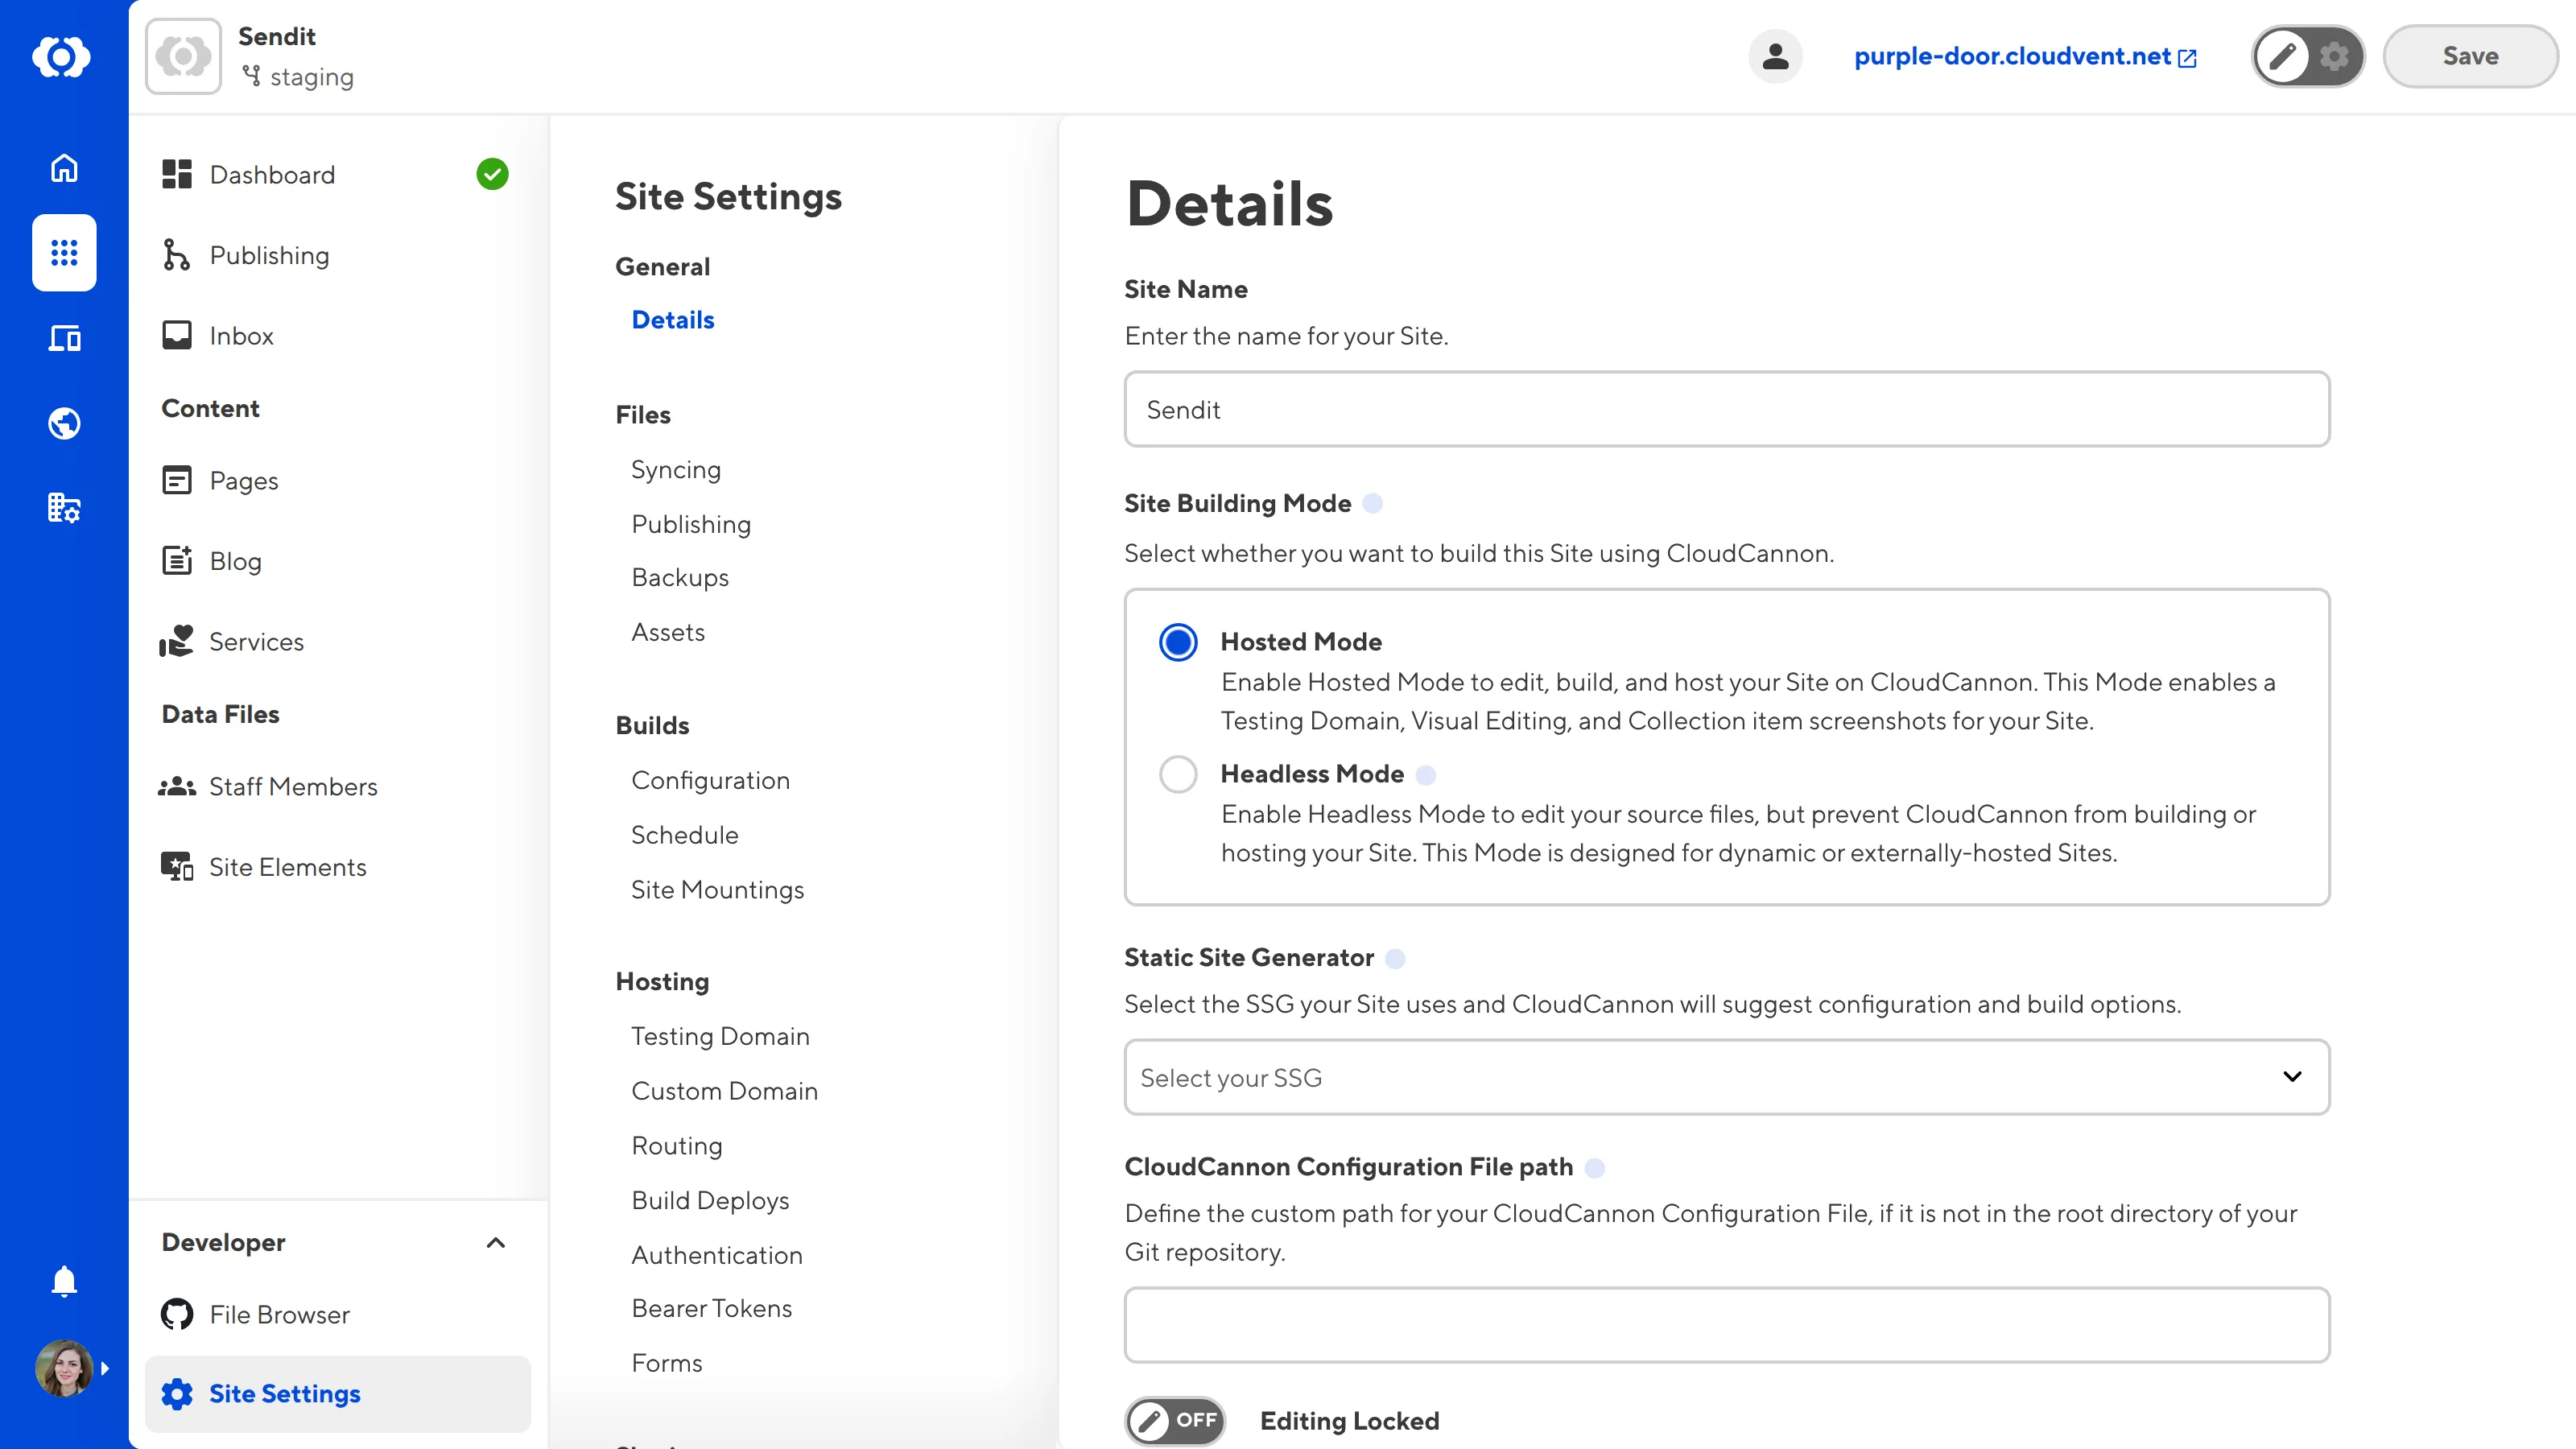Select the Staff Members icon under Data Files
The image size is (2576, 1449).
(x=177, y=787)
